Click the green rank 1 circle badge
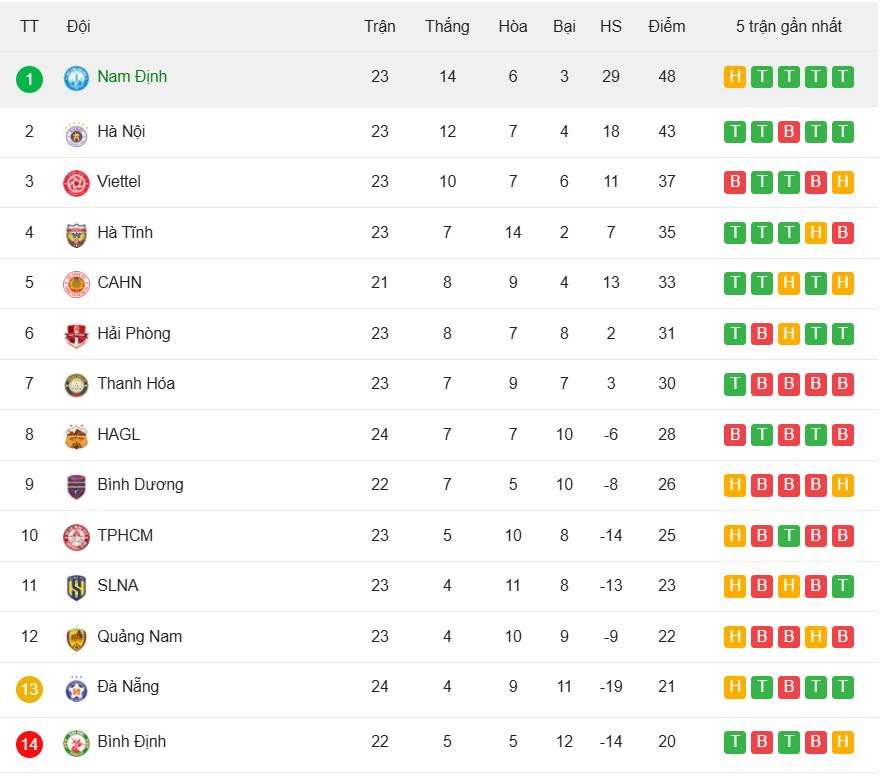This screenshot has width=881, height=777. [29, 79]
